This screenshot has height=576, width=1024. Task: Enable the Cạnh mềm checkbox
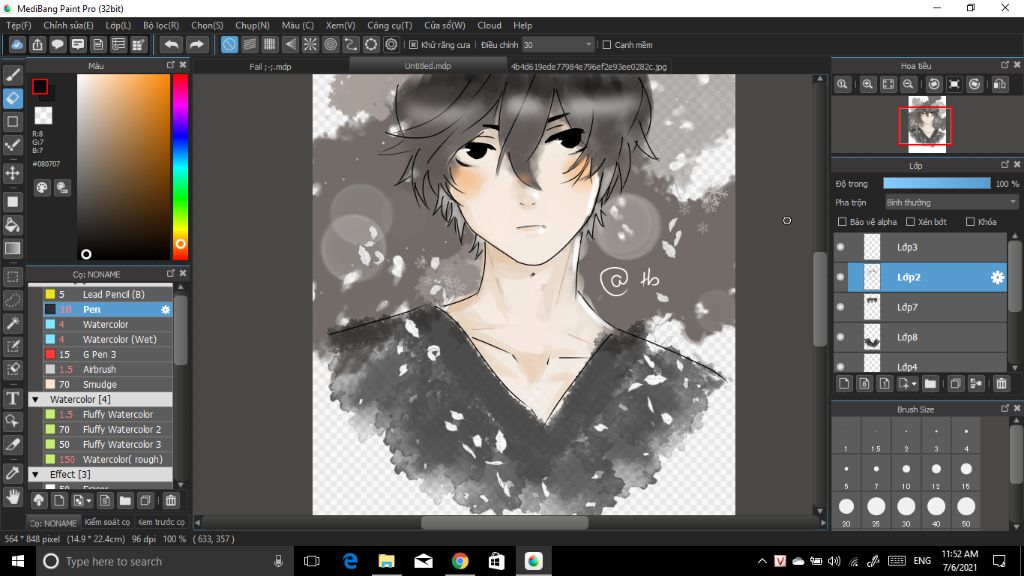607,45
